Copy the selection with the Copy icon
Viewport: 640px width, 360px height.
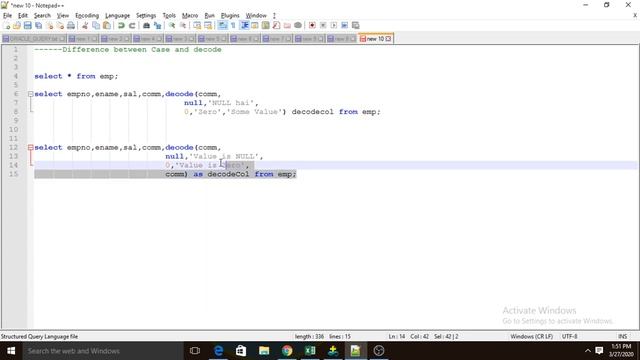(96, 25)
